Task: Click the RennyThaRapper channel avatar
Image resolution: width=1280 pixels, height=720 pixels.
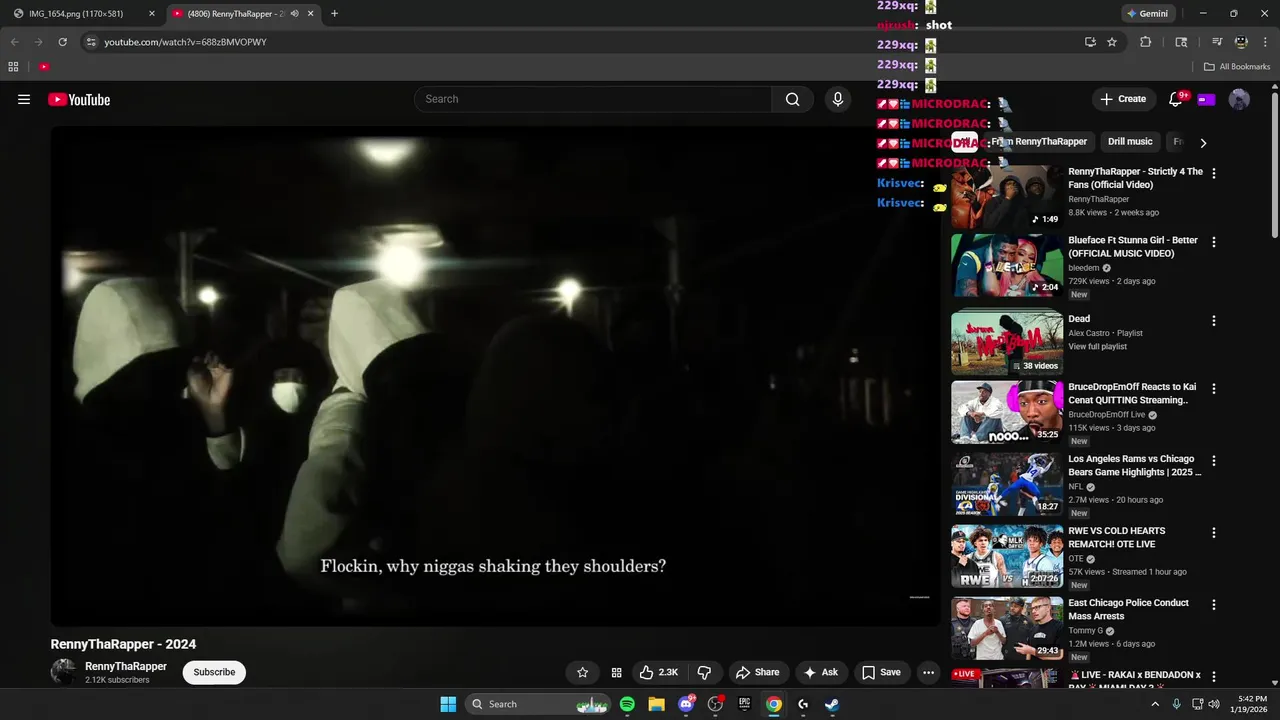Action: (x=63, y=672)
